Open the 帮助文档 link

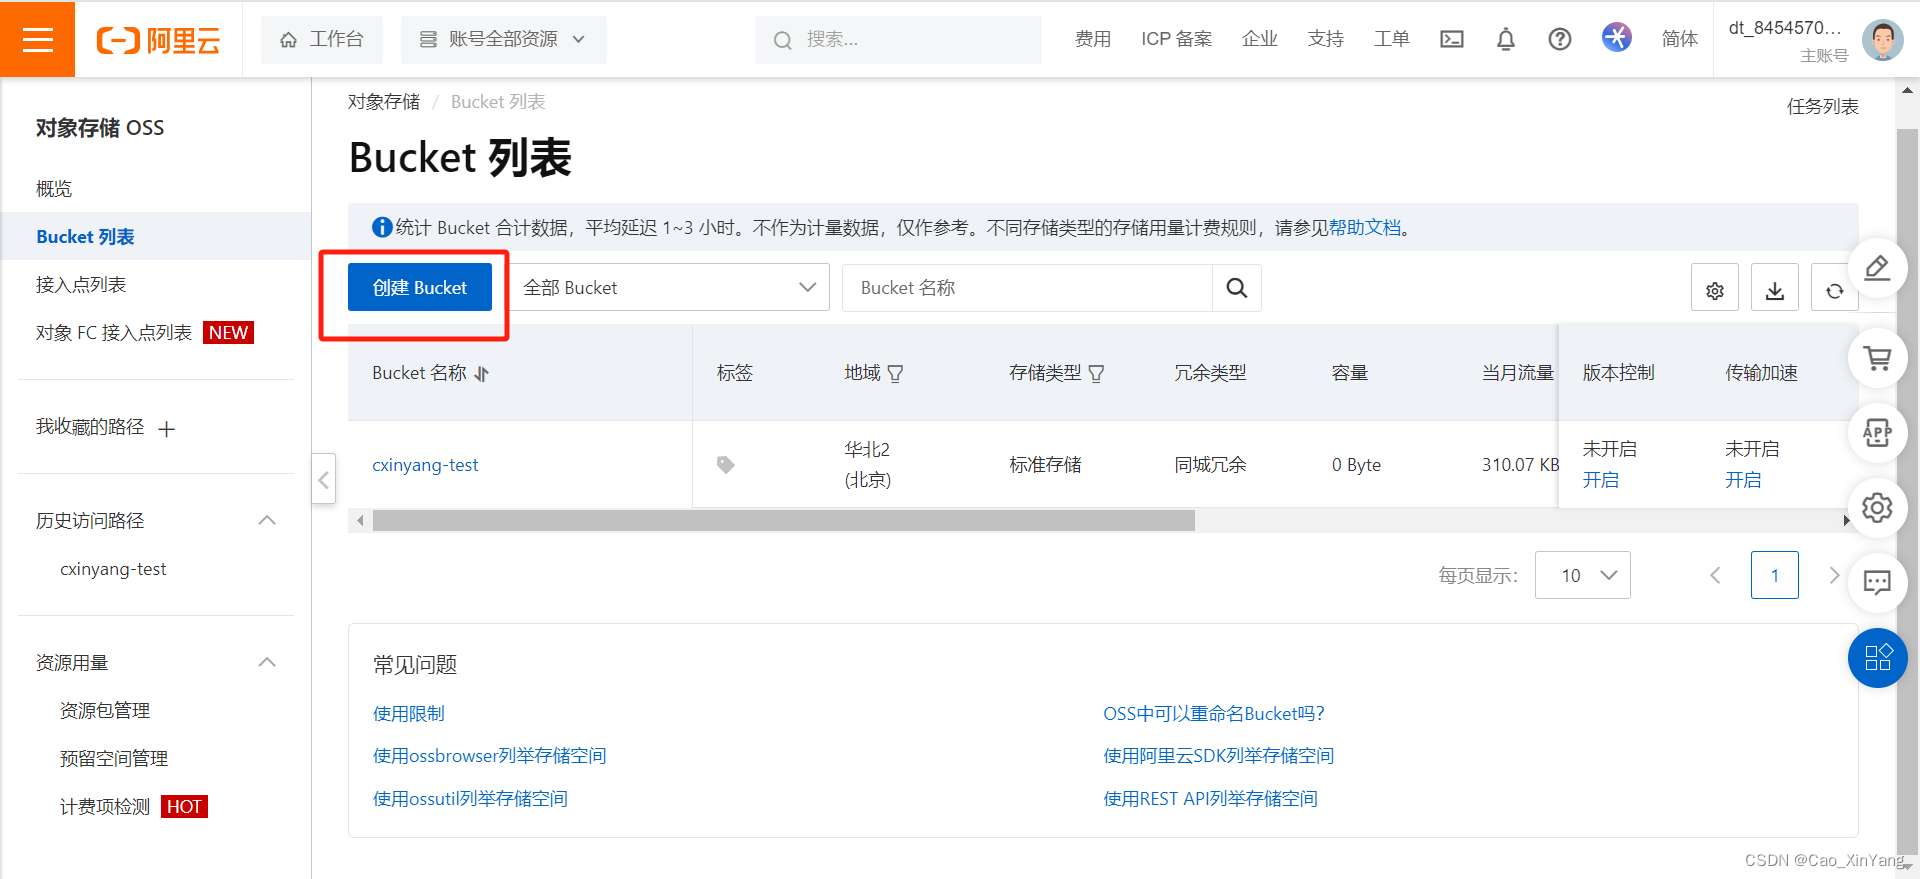(1365, 228)
